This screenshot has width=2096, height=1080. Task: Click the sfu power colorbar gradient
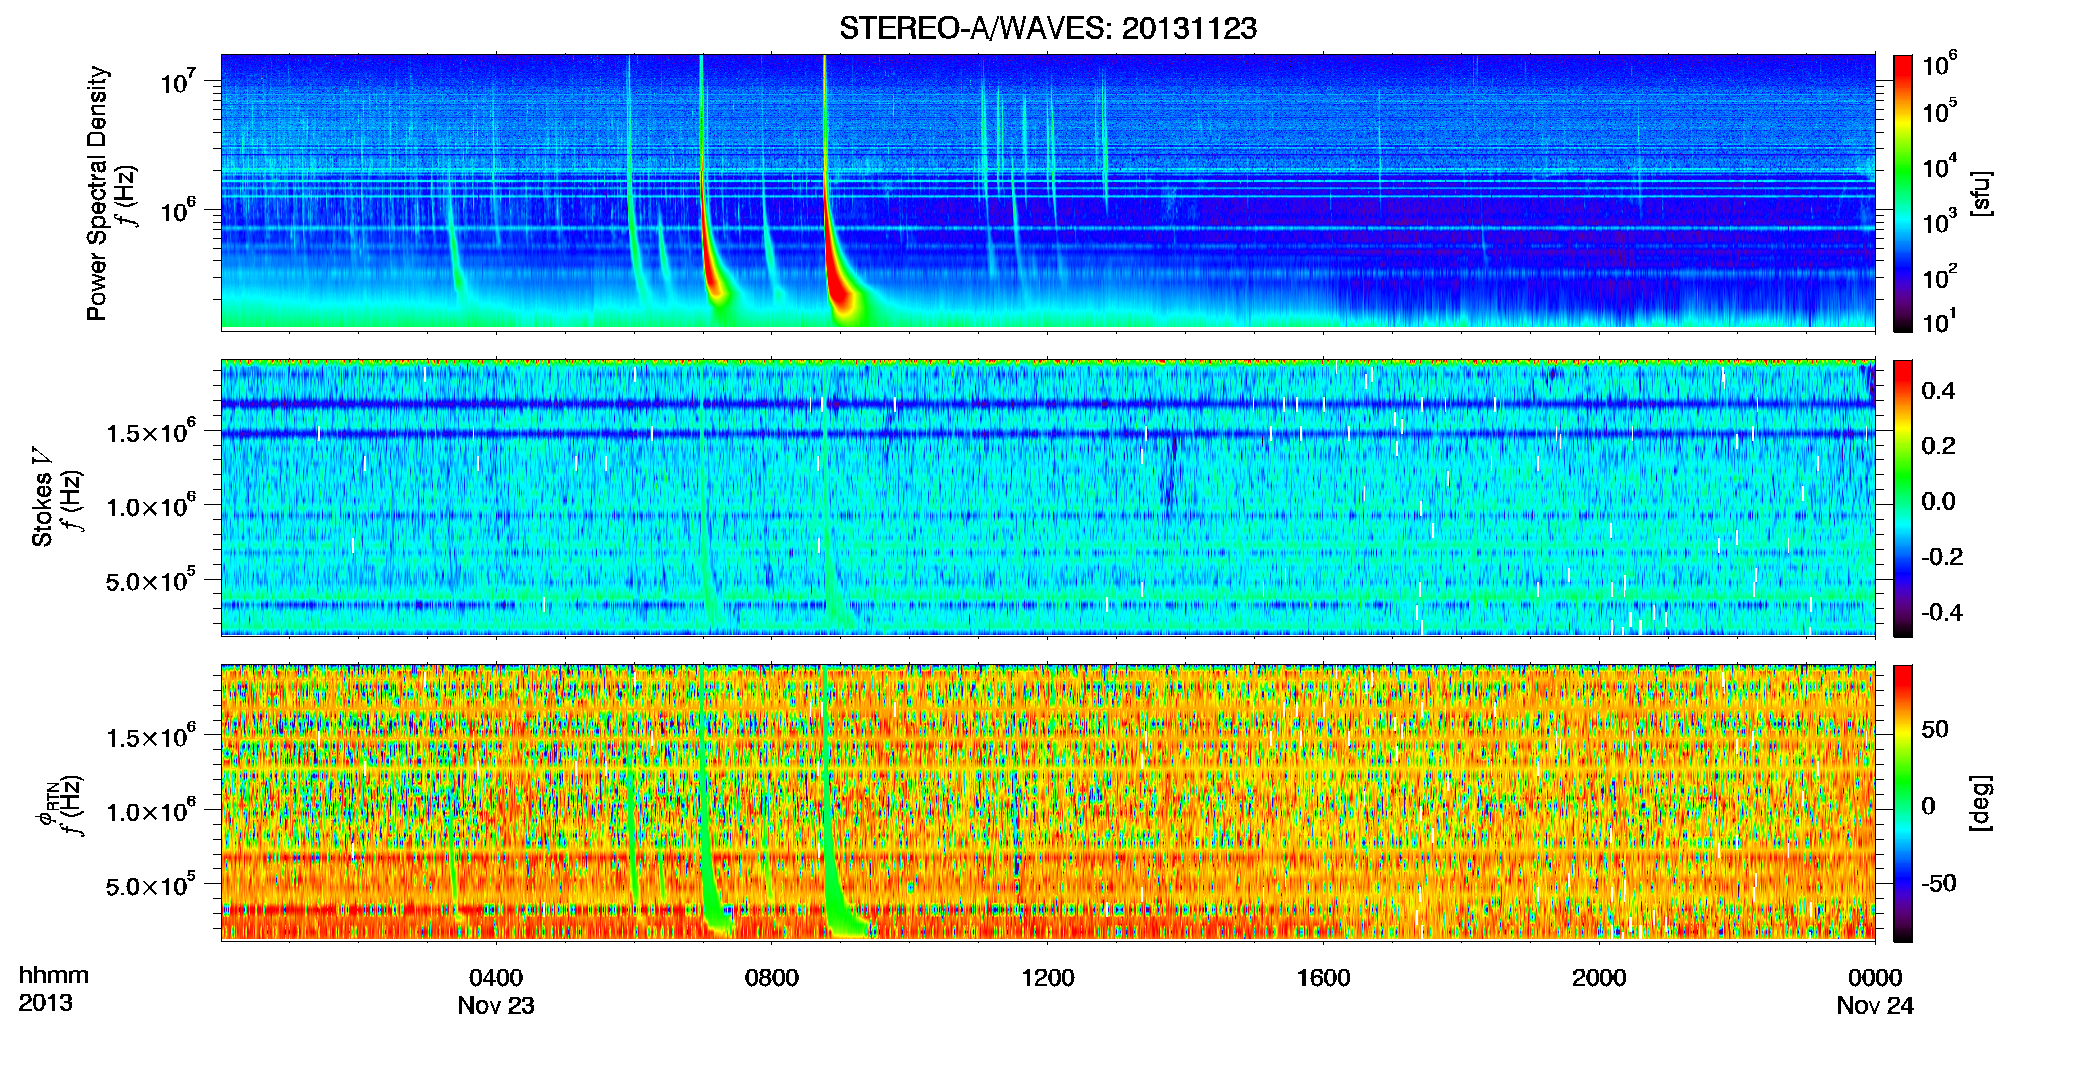(x=1902, y=193)
